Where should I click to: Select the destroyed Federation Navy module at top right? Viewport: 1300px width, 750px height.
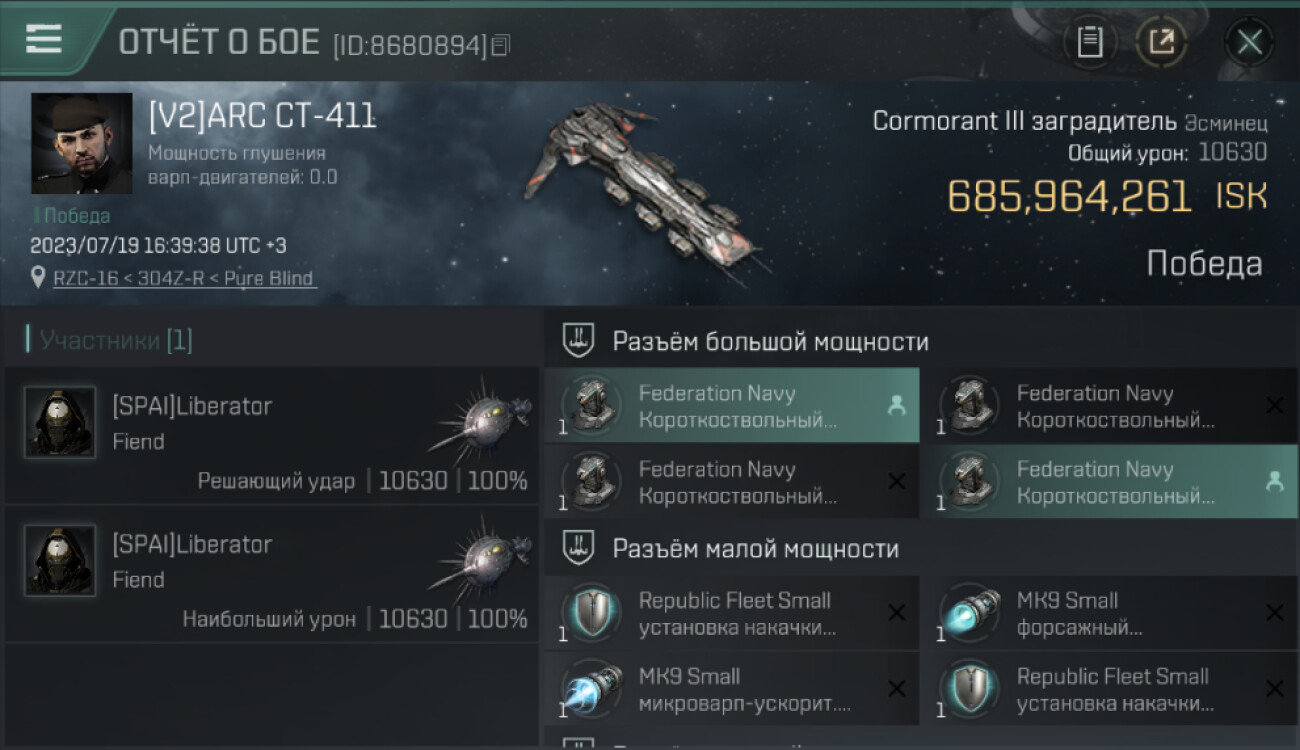(1110, 405)
